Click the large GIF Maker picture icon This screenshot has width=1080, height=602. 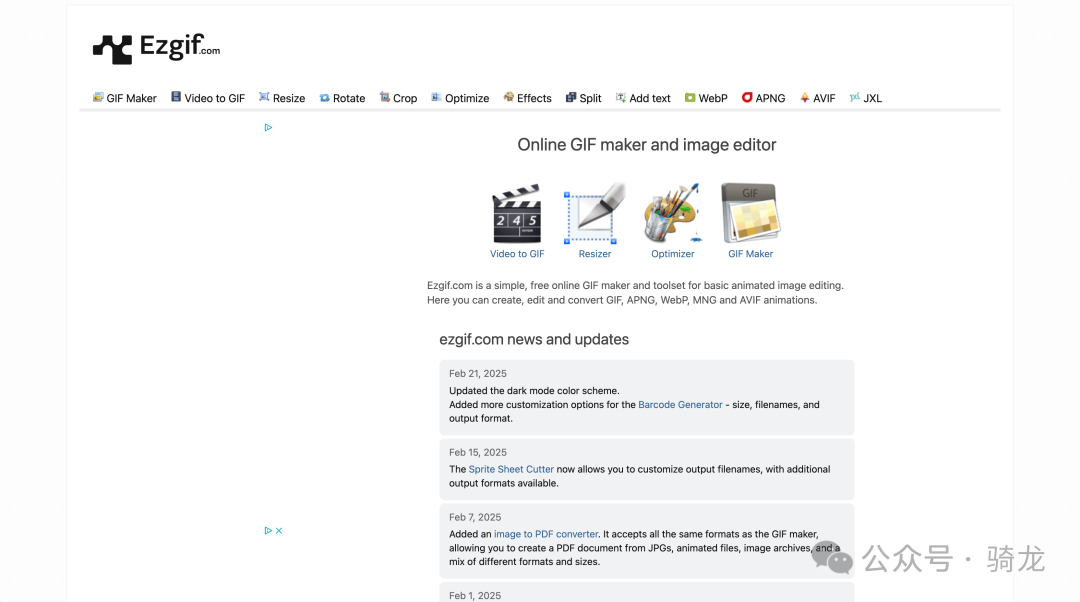pyautogui.click(x=751, y=214)
